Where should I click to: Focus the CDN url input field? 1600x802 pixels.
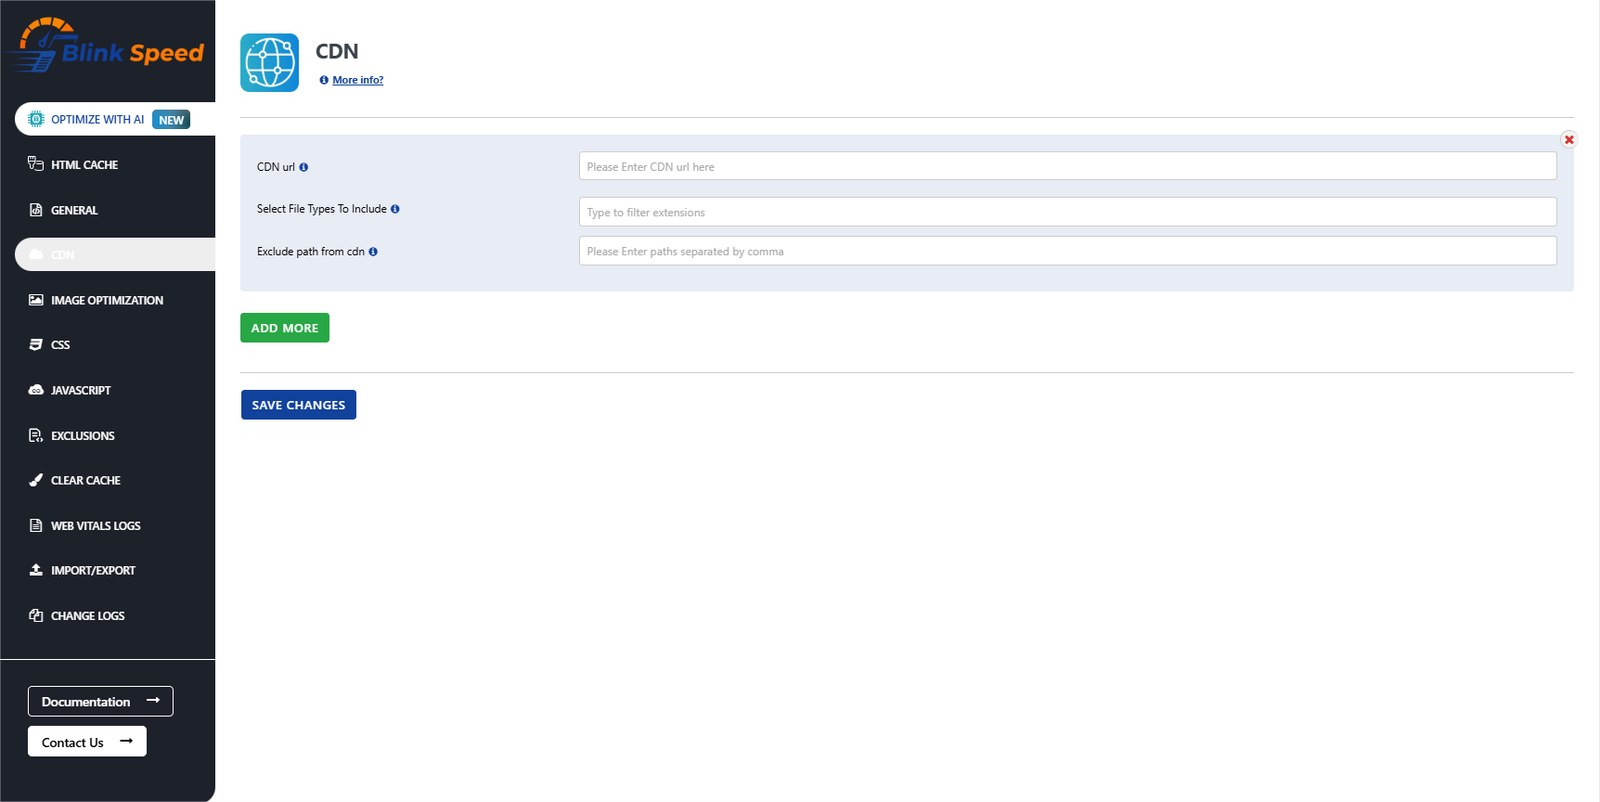click(1067, 166)
